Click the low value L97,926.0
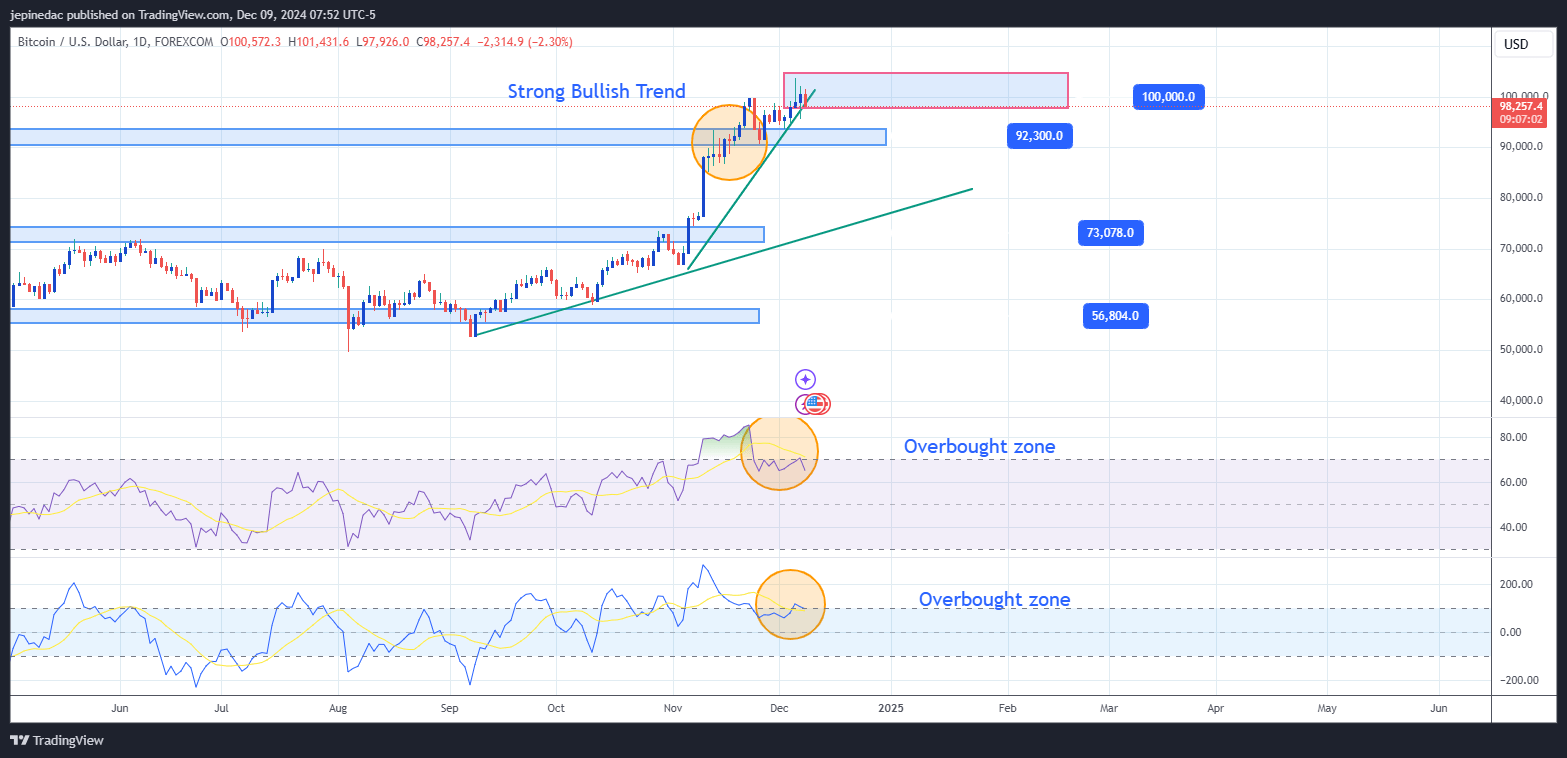The height and width of the screenshot is (758, 1567). [382, 42]
